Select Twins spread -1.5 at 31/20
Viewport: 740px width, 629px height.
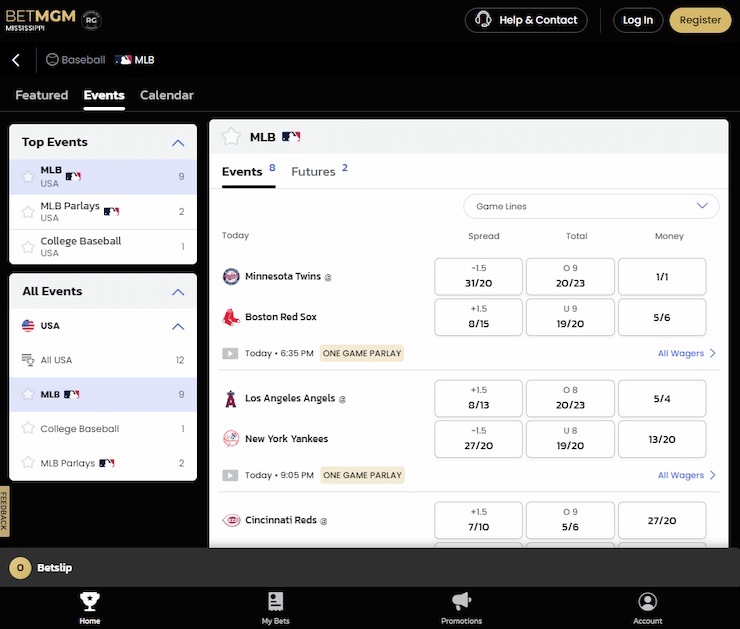478,276
